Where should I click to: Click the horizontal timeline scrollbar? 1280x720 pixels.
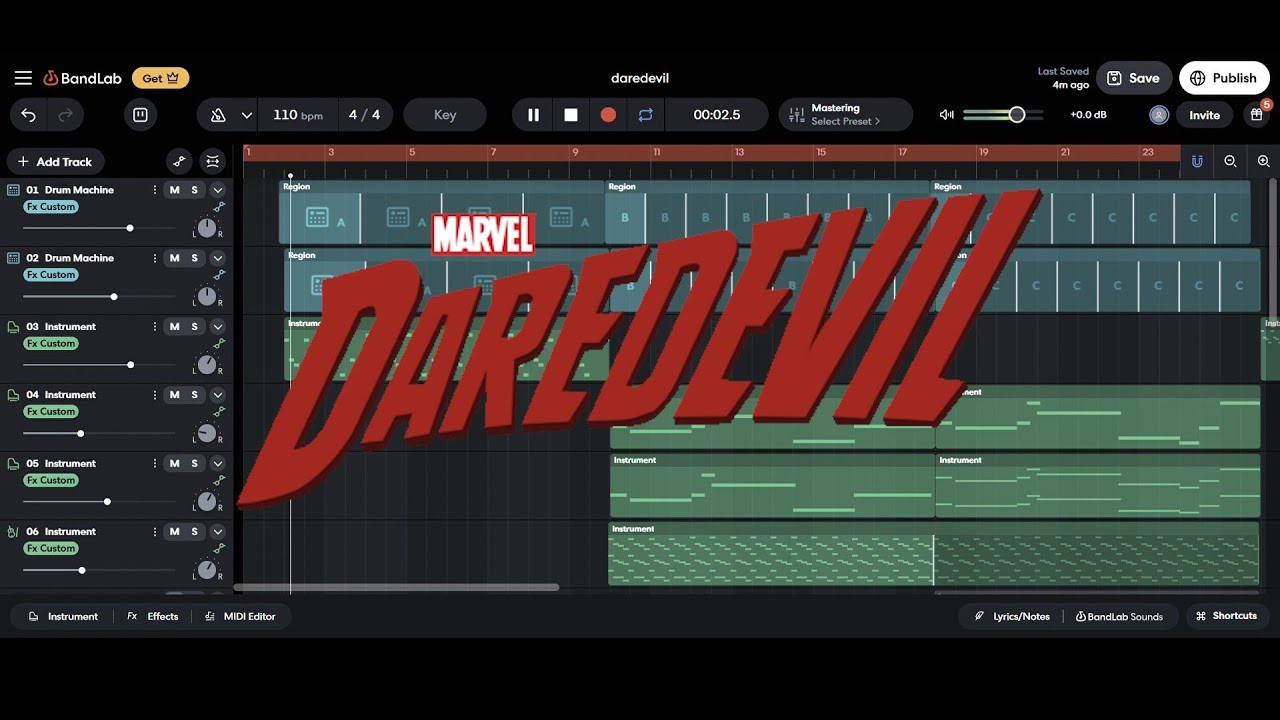397,588
